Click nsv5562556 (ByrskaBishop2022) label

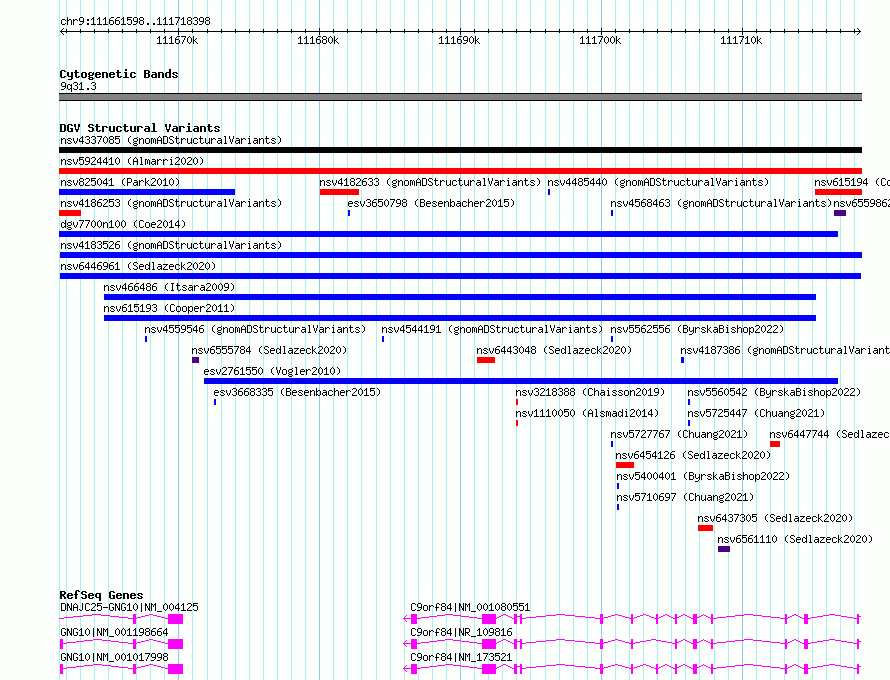click(x=697, y=329)
